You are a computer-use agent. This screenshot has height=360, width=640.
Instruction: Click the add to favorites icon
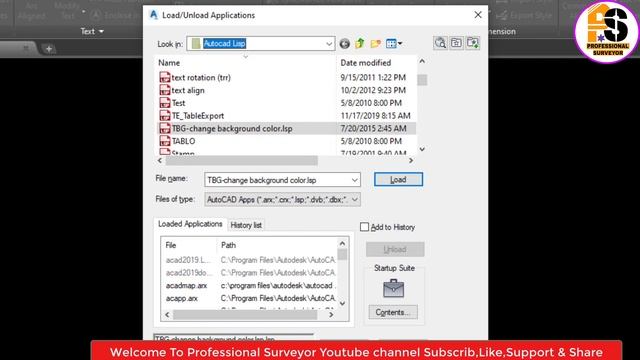pyautogui.click(x=473, y=43)
